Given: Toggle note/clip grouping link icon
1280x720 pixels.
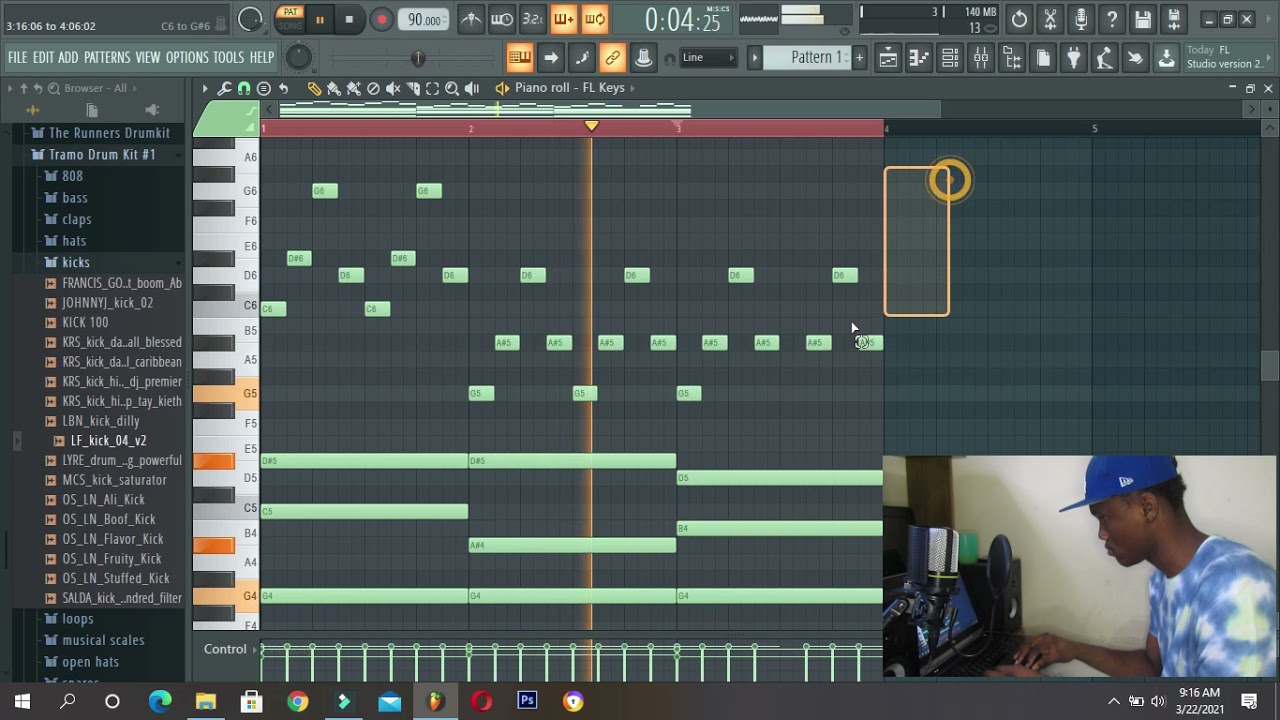Looking at the screenshot, I should pos(612,58).
